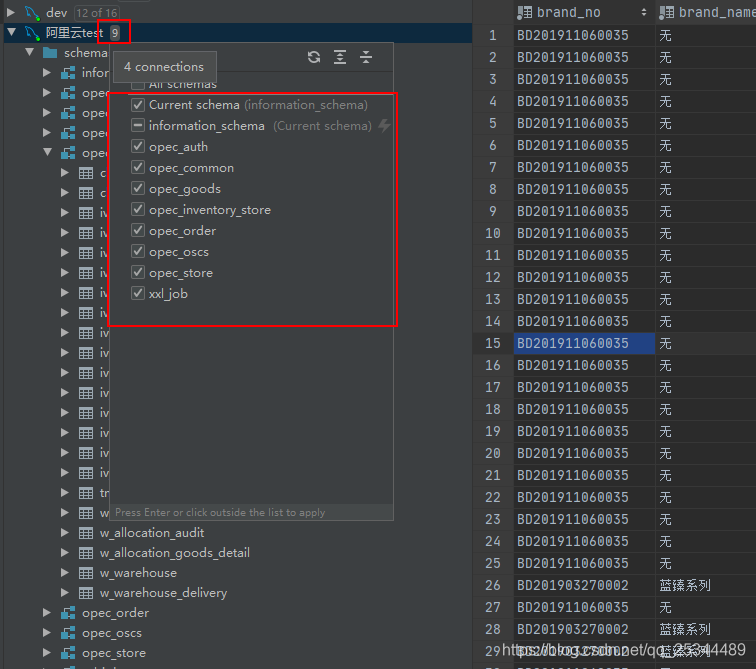Click row number 15 in results grid
The height and width of the screenshot is (669, 756).
(x=493, y=344)
